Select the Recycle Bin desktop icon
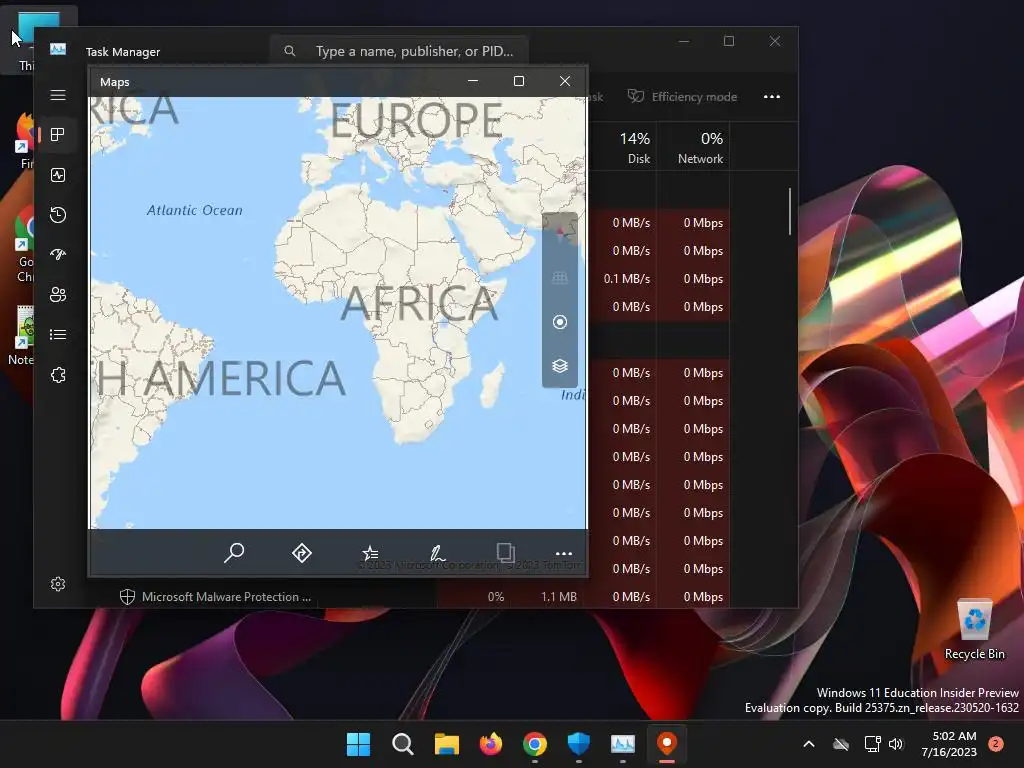Screen dimensions: 1024x768 (974, 629)
